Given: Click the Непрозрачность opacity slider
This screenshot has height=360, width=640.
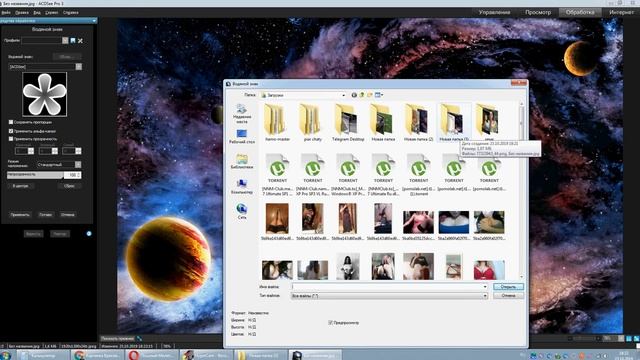Looking at the screenshot, I should (35, 175).
